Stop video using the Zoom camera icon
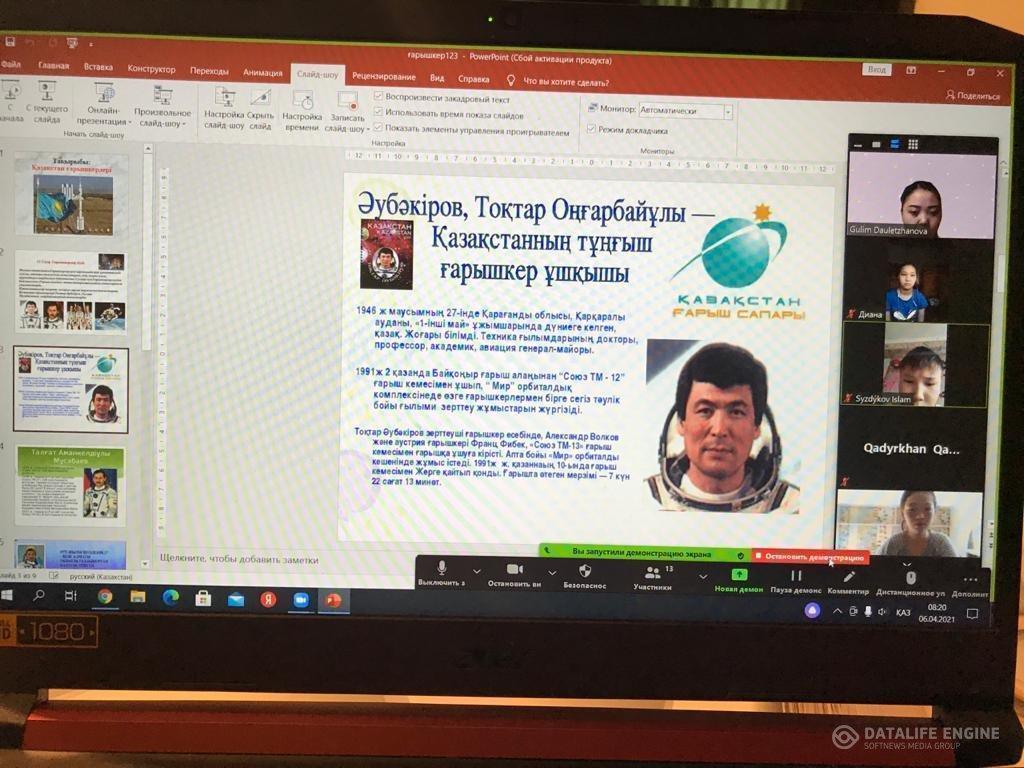 click(515, 570)
